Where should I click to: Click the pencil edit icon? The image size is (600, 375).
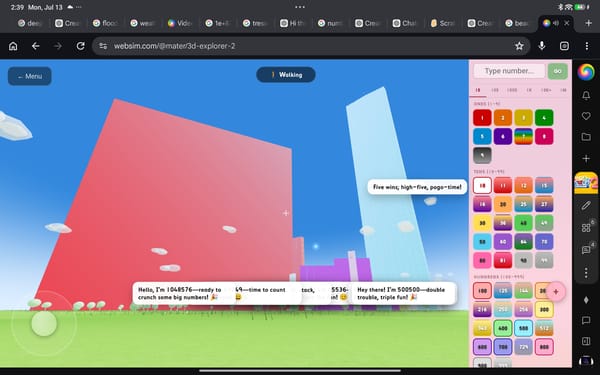[586, 206]
